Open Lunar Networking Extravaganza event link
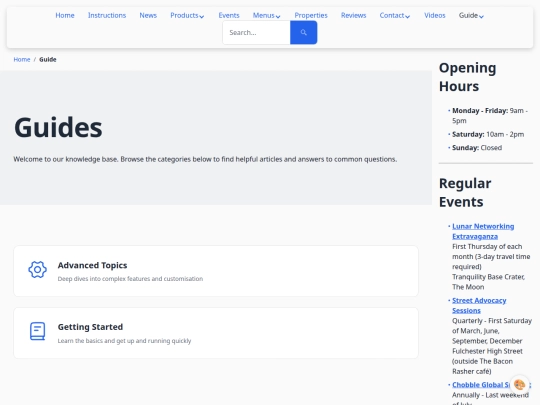Image resolution: width=540 pixels, height=405 pixels. [x=483, y=231]
